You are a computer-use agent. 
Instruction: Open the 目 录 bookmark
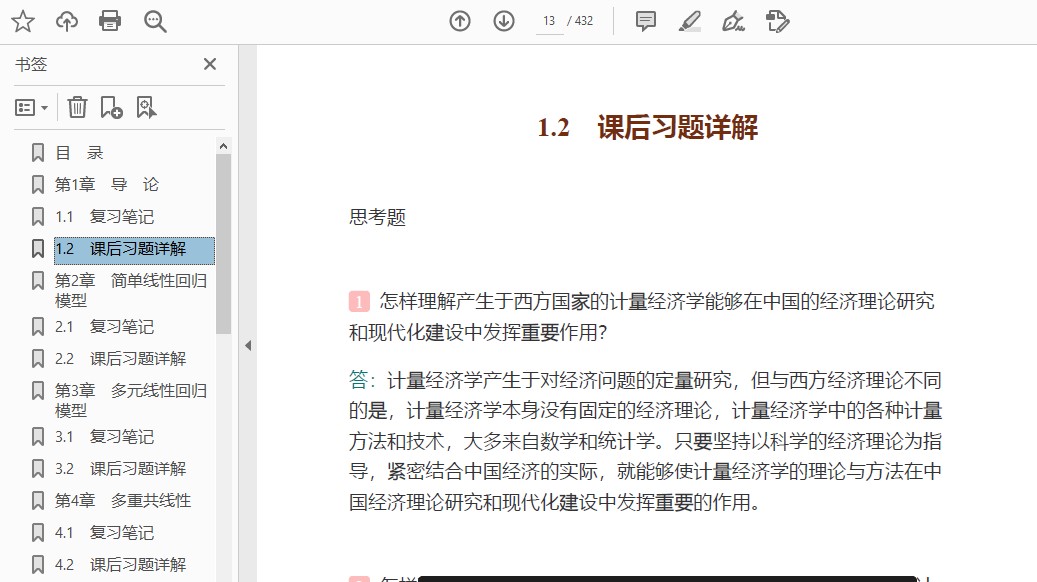click(x=79, y=153)
